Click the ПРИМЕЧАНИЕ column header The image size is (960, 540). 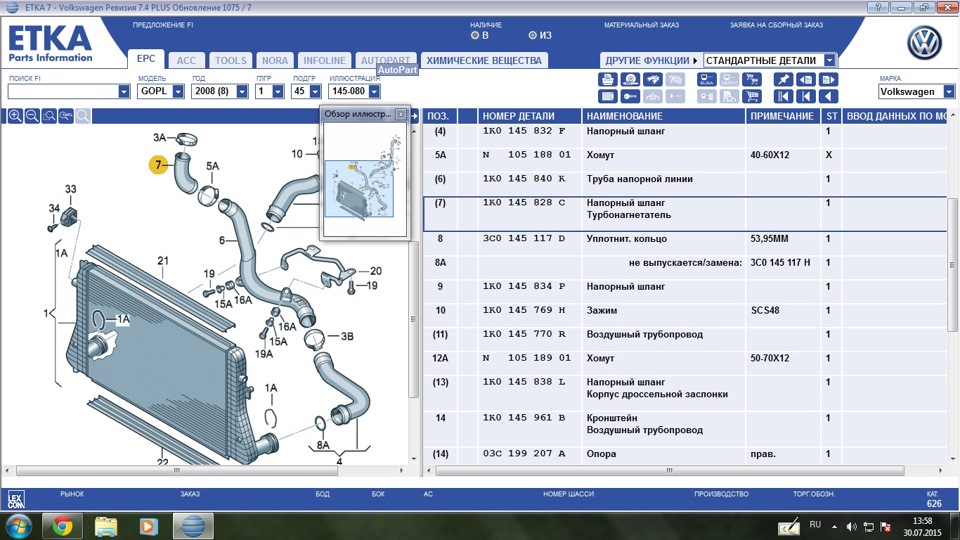pyautogui.click(x=782, y=116)
